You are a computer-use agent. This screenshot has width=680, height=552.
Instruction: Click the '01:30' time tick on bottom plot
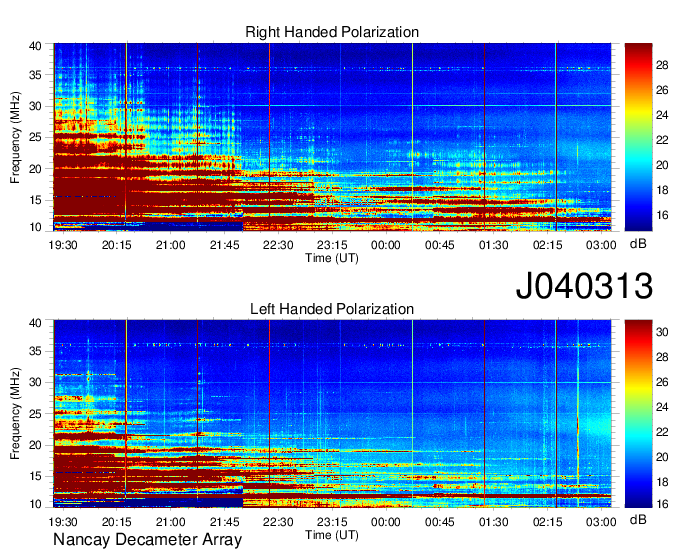coord(494,522)
